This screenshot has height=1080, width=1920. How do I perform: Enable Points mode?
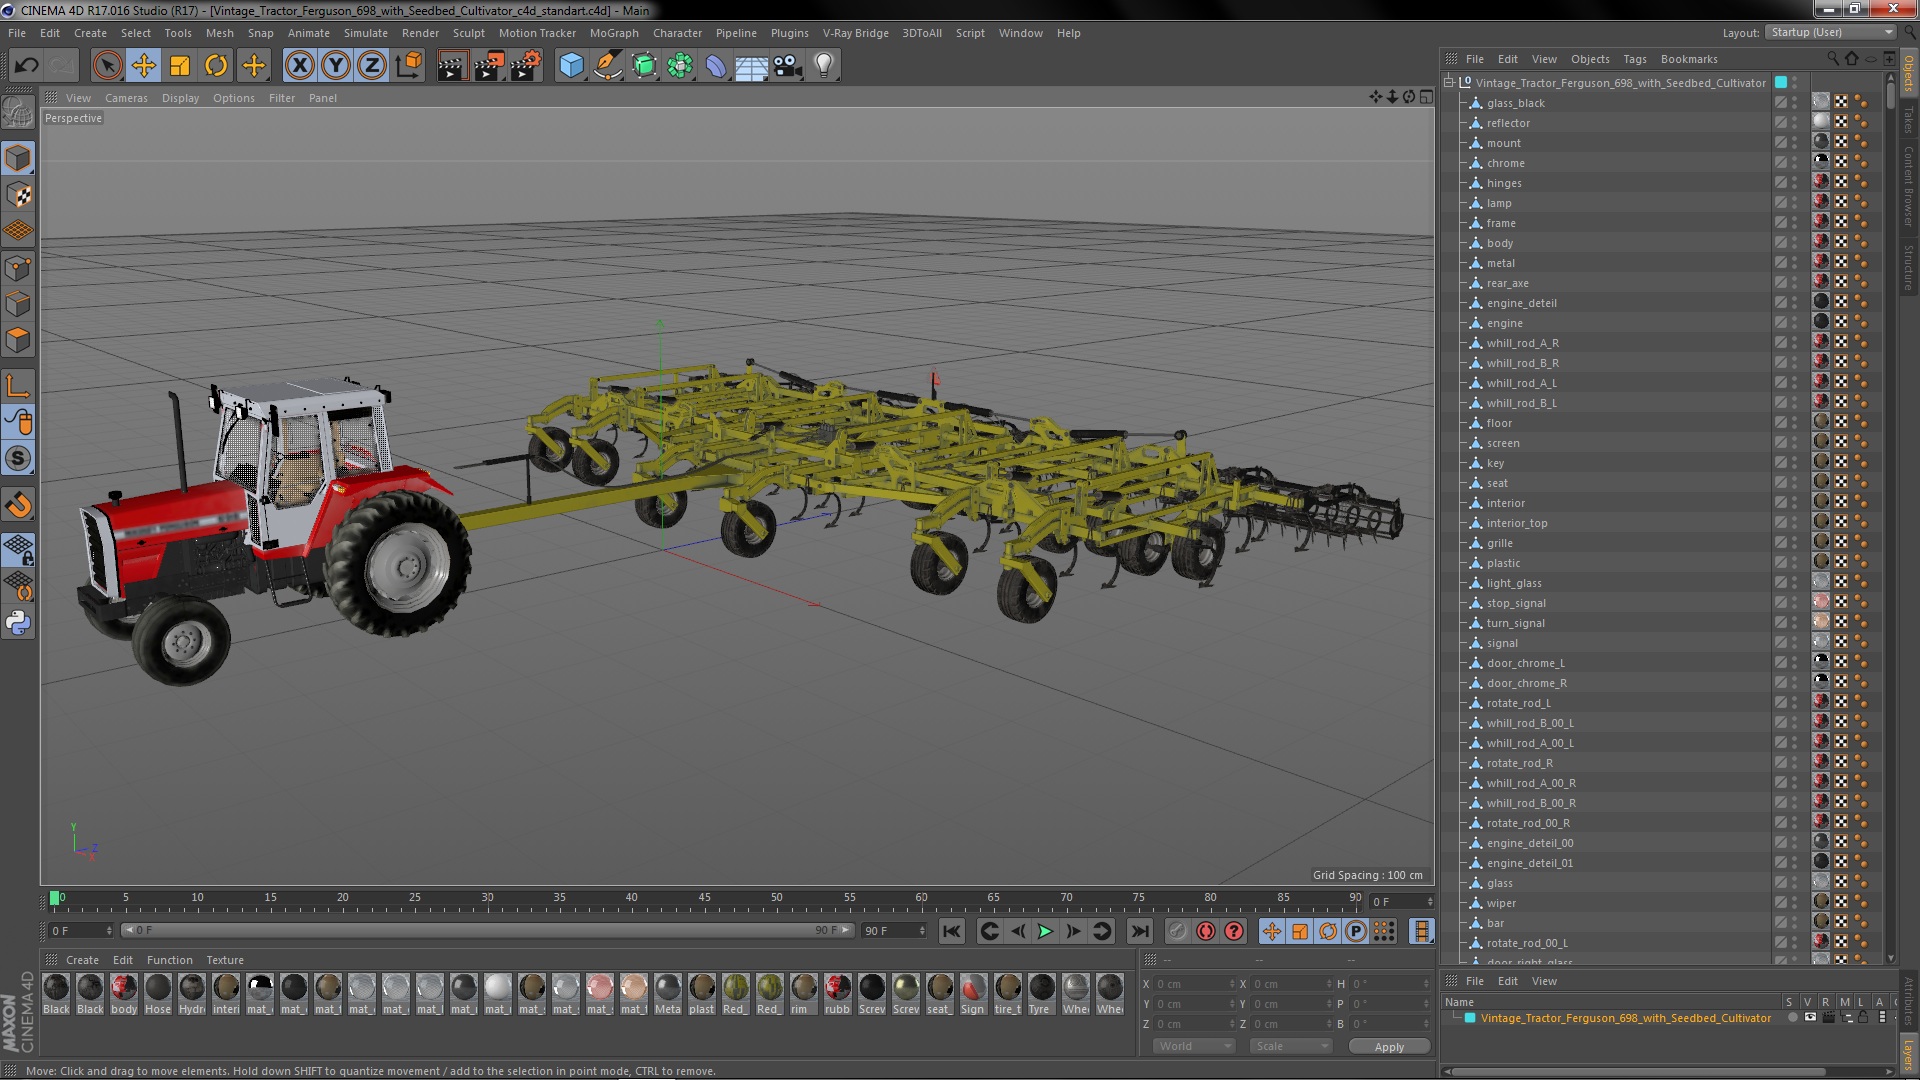pyautogui.click(x=18, y=268)
